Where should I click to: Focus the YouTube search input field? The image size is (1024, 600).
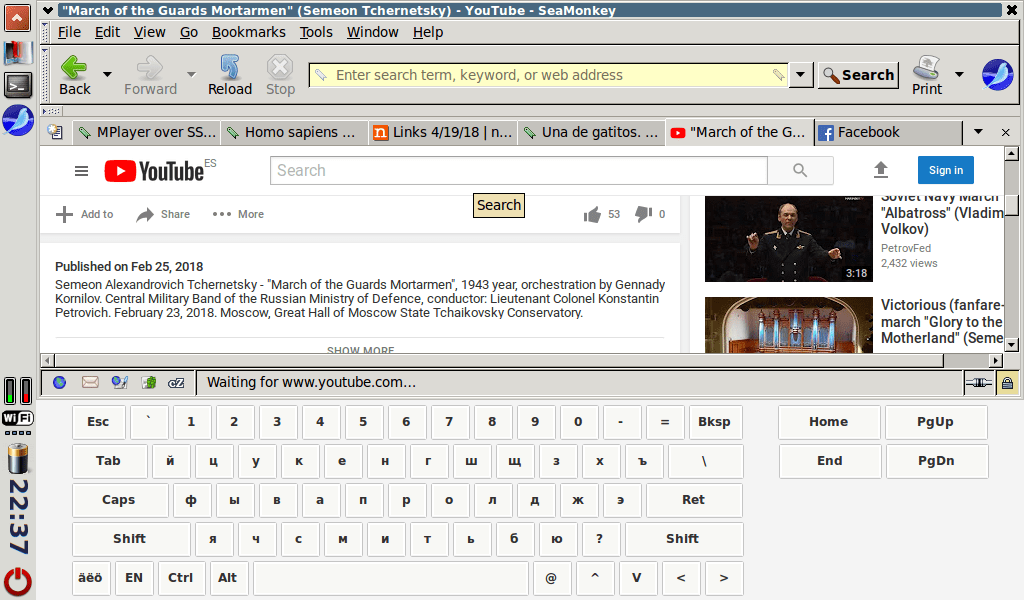pyautogui.click(x=519, y=170)
